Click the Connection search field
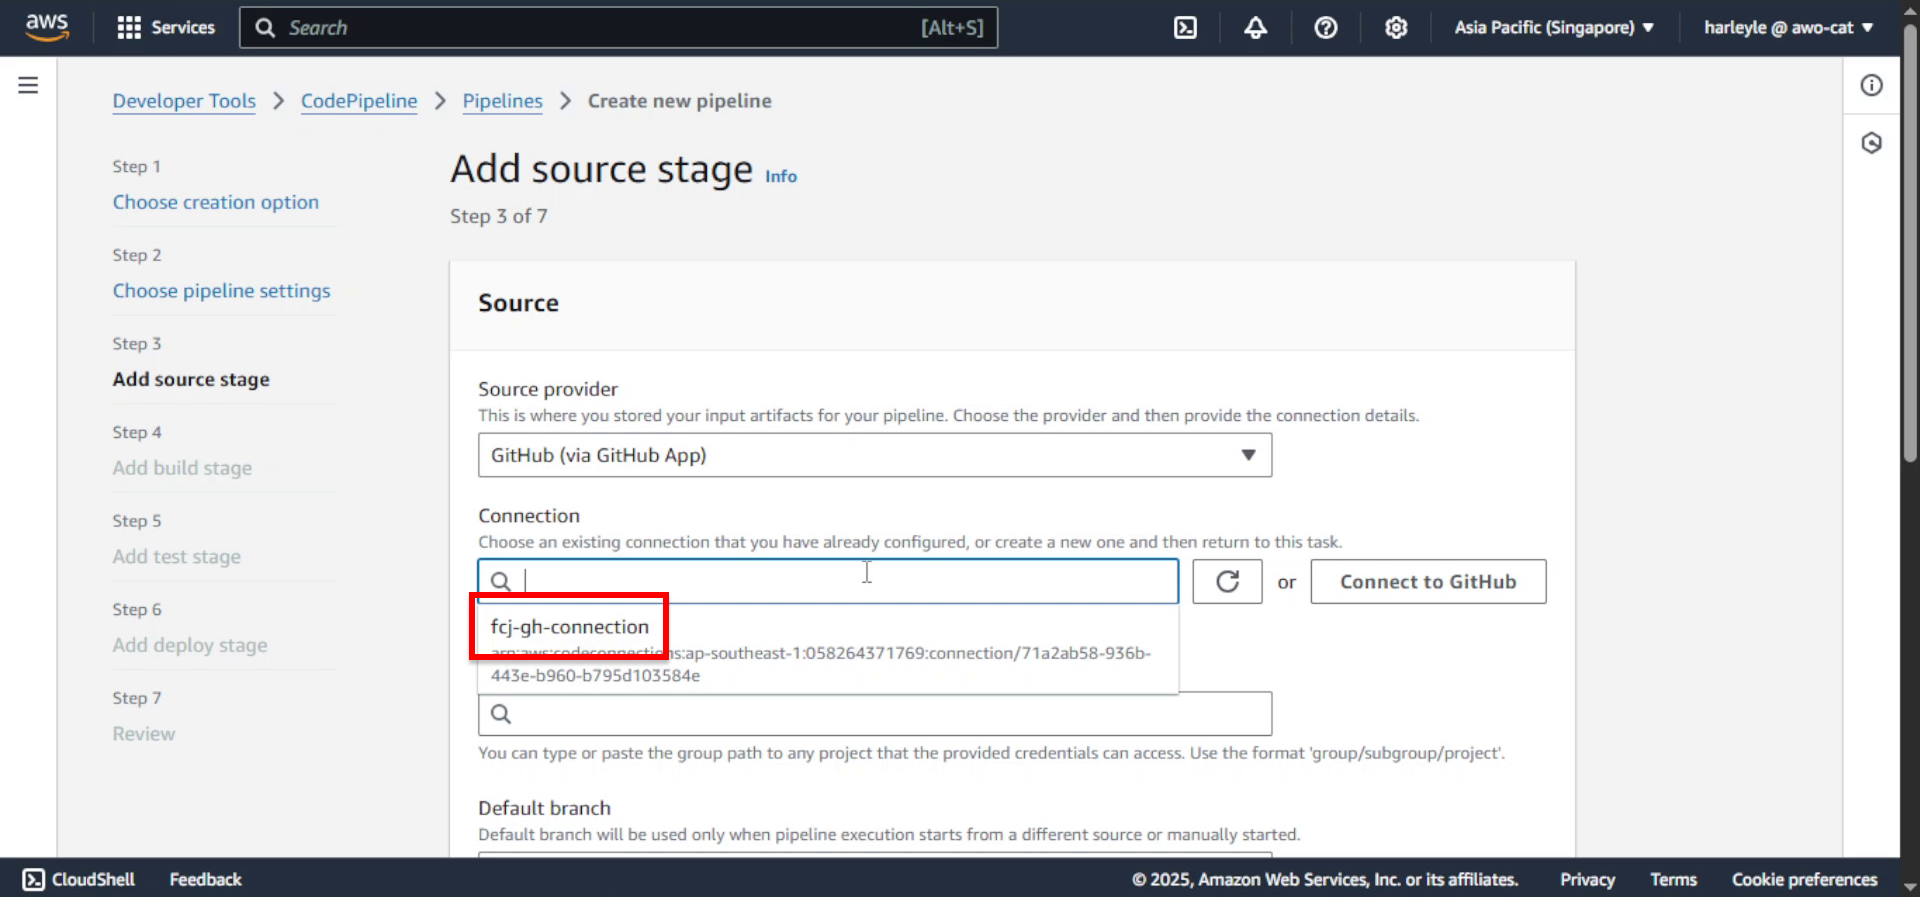1920x897 pixels. pyautogui.click(x=828, y=581)
